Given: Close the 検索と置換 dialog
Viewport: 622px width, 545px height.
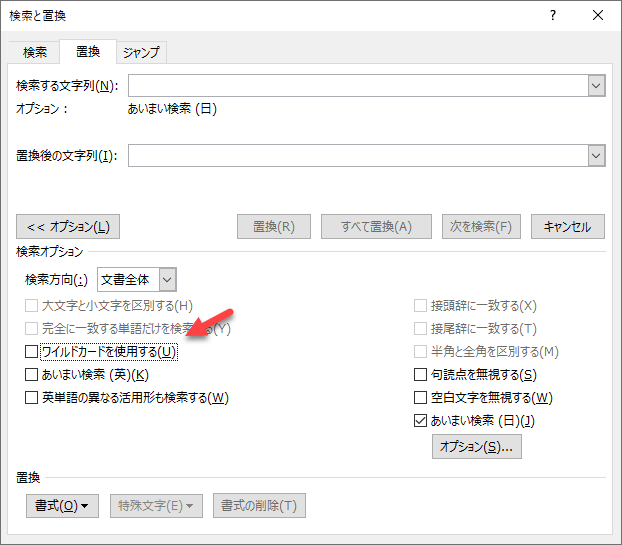Looking at the screenshot, I should coord(598,16).
